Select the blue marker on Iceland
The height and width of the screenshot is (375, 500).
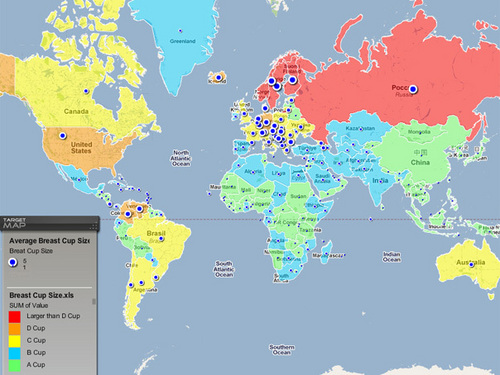[x=219, y=78]
